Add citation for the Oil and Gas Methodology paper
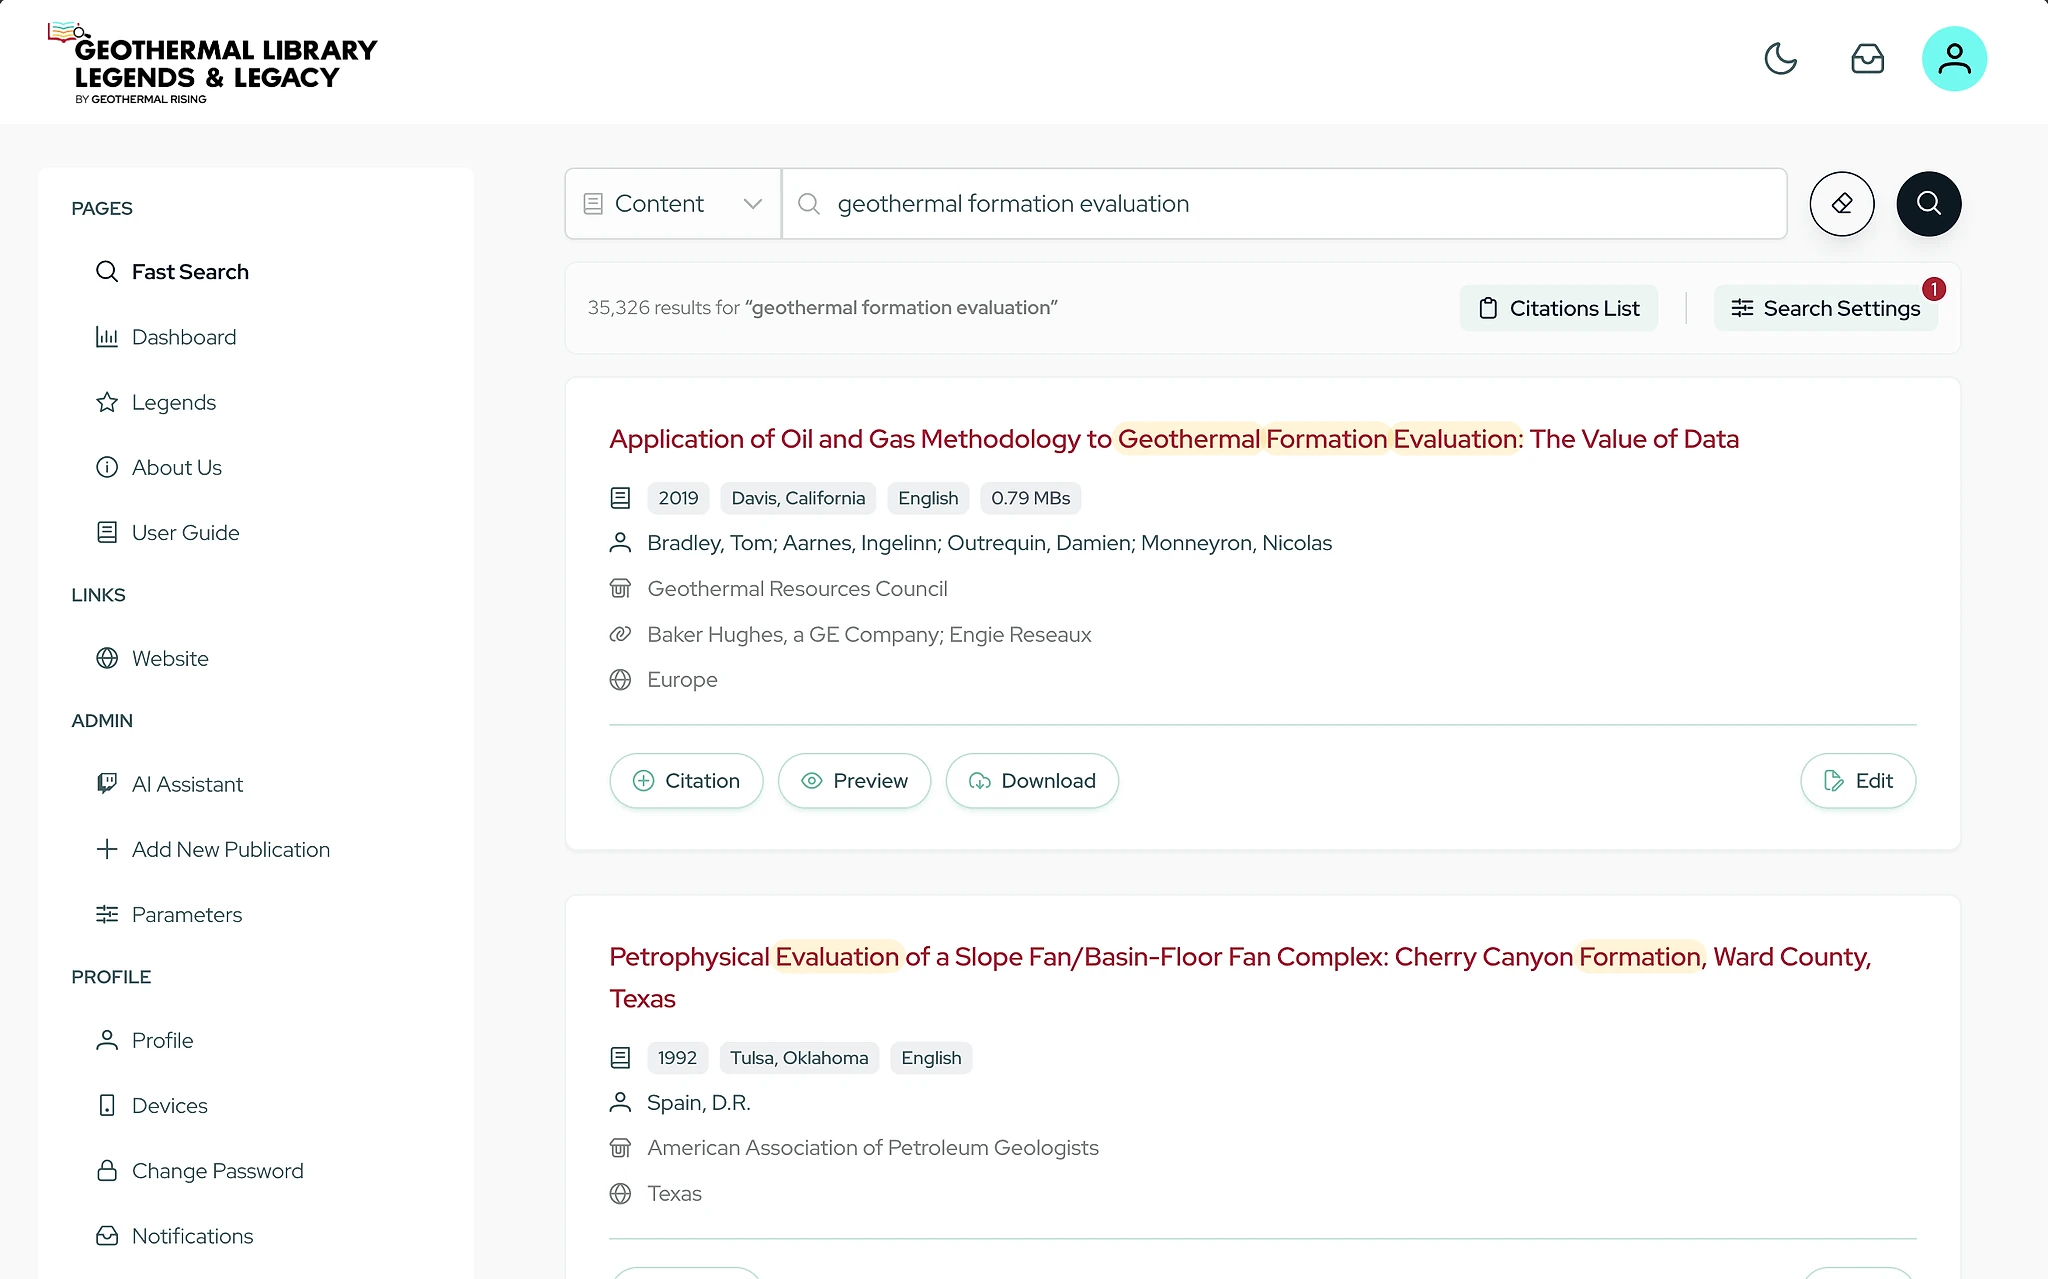The width and height of the screenshot is (2048, 1279). (x=686, y=781)
